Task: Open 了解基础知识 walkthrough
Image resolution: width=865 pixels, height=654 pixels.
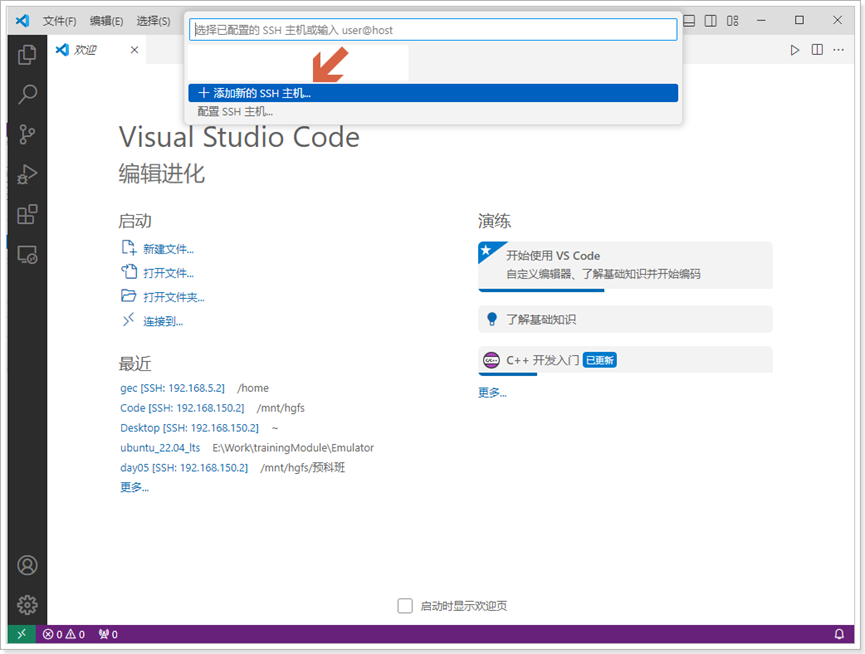Action: 625,319
